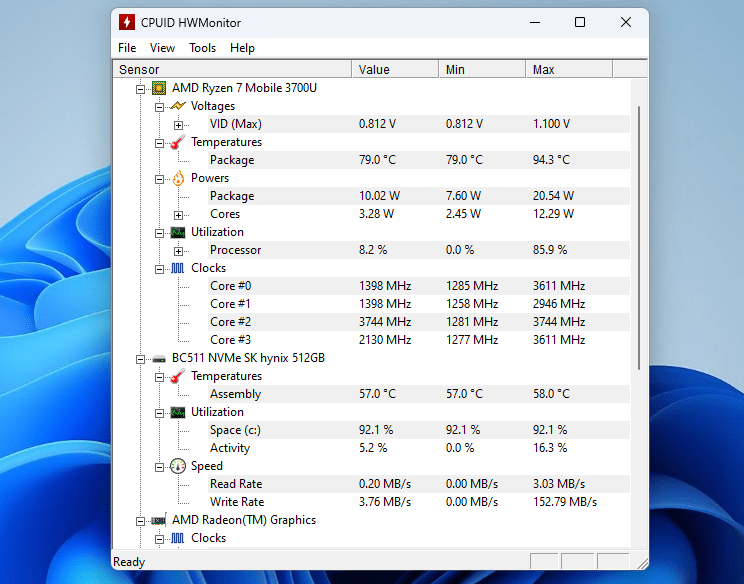The image size is (744, 584).
Task: Click the Speed gauge icon
Action: coord(177,466)
